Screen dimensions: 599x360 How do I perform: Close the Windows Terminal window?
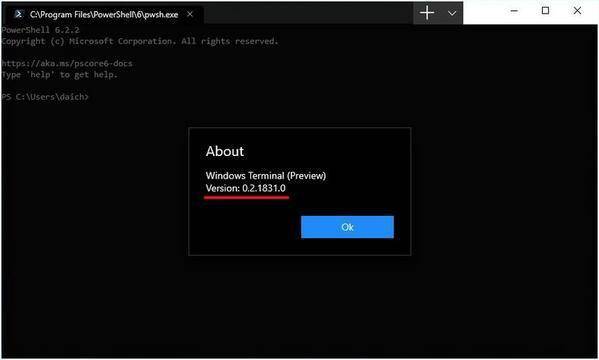point(577,11)
